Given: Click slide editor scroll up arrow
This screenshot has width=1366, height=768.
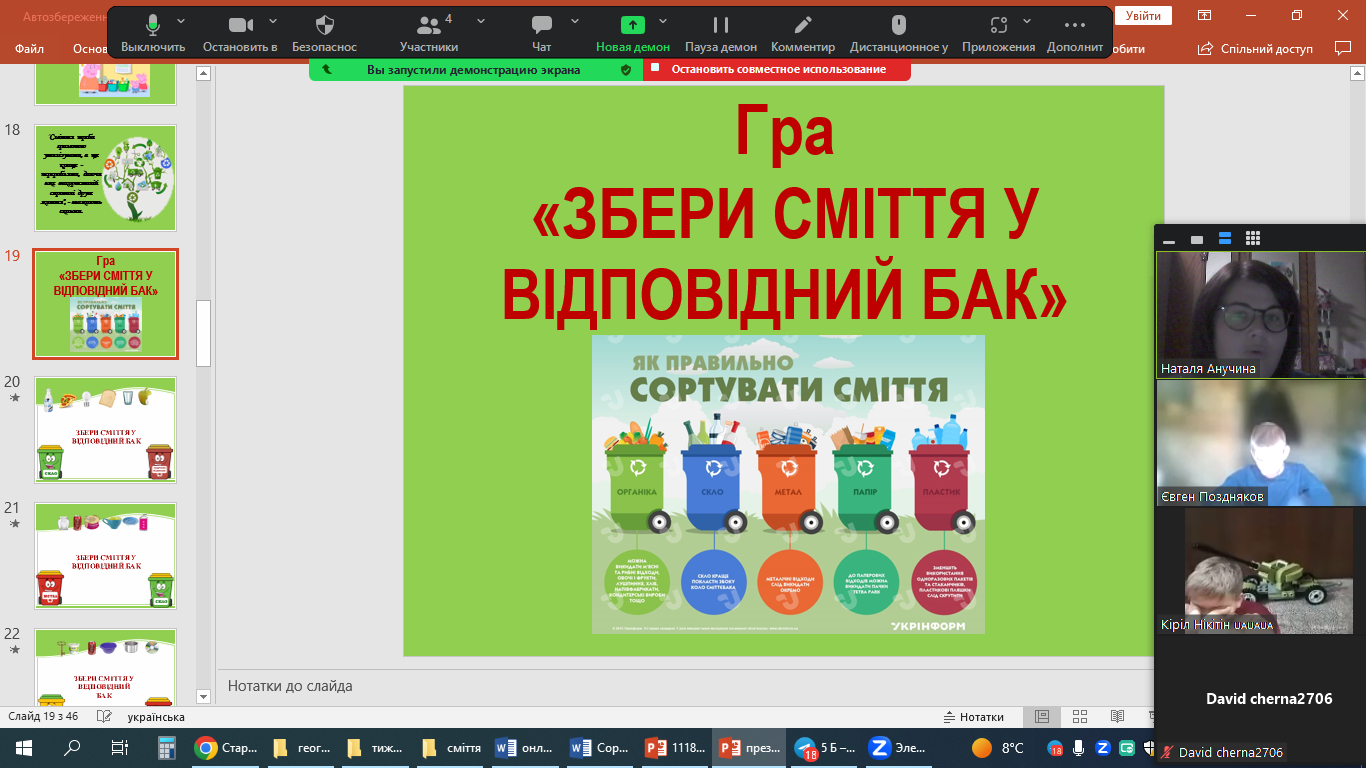Looking at the screenshot, I should coord(1357,73).
